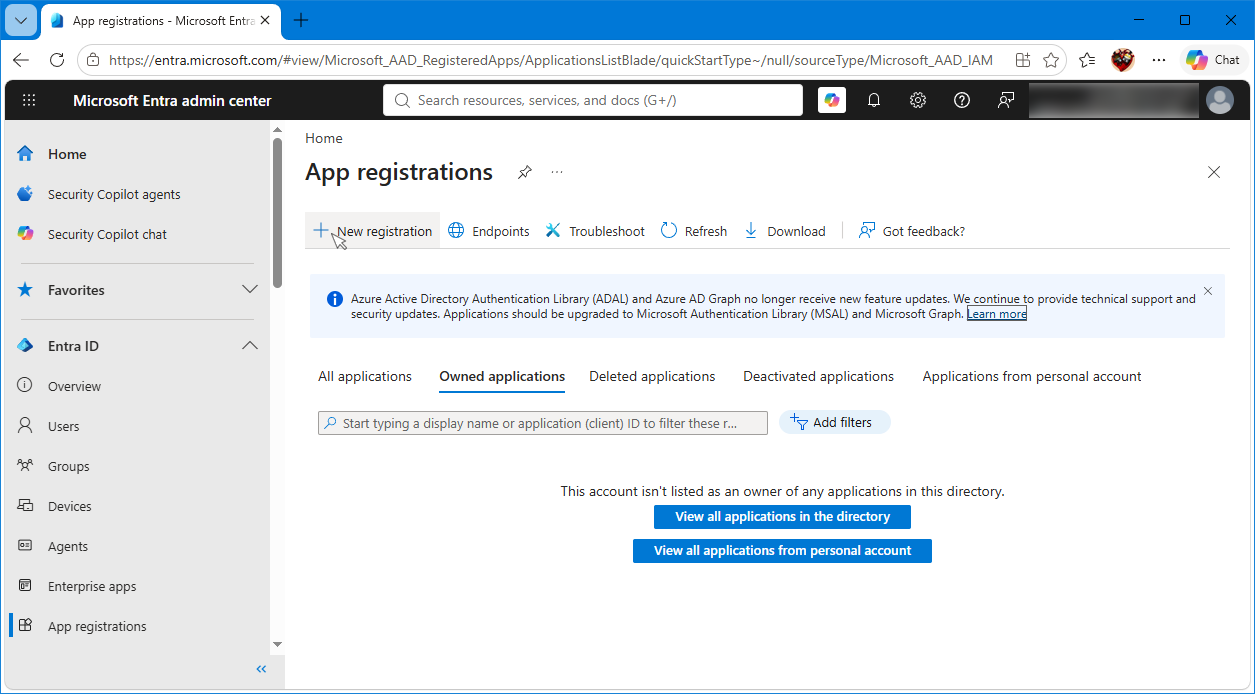Click the application name filter box
1255x694 pixels.
coord(543,423)
